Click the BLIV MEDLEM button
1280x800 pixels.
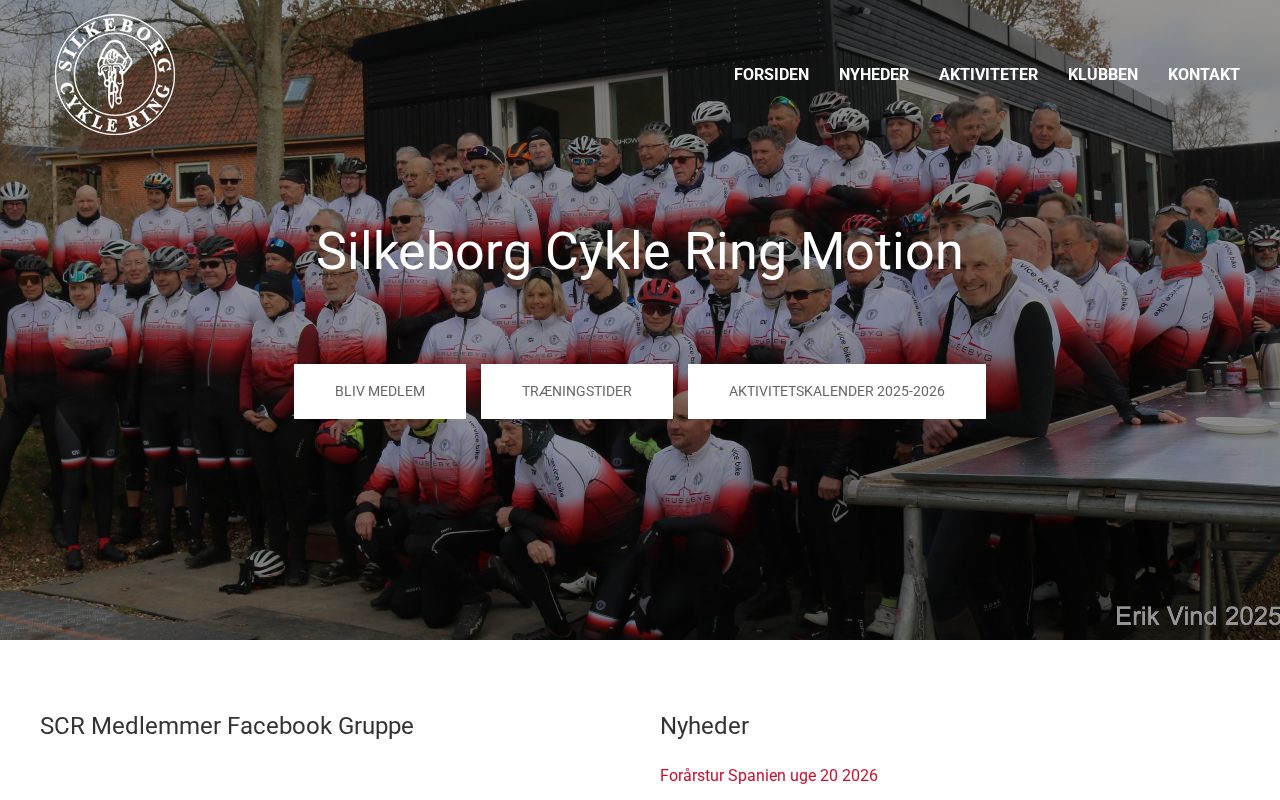coord(380,391)
